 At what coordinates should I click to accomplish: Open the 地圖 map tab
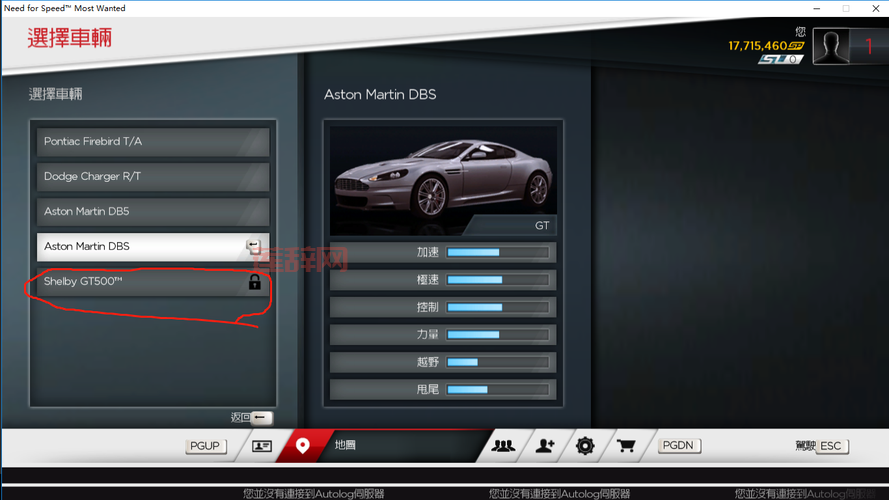click(x=345, y=446)
